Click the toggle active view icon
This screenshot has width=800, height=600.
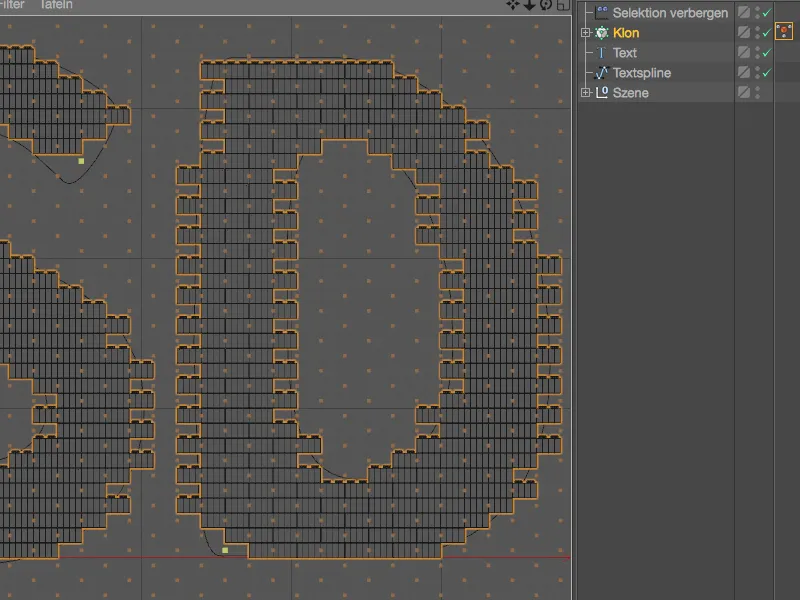point(562,6)
